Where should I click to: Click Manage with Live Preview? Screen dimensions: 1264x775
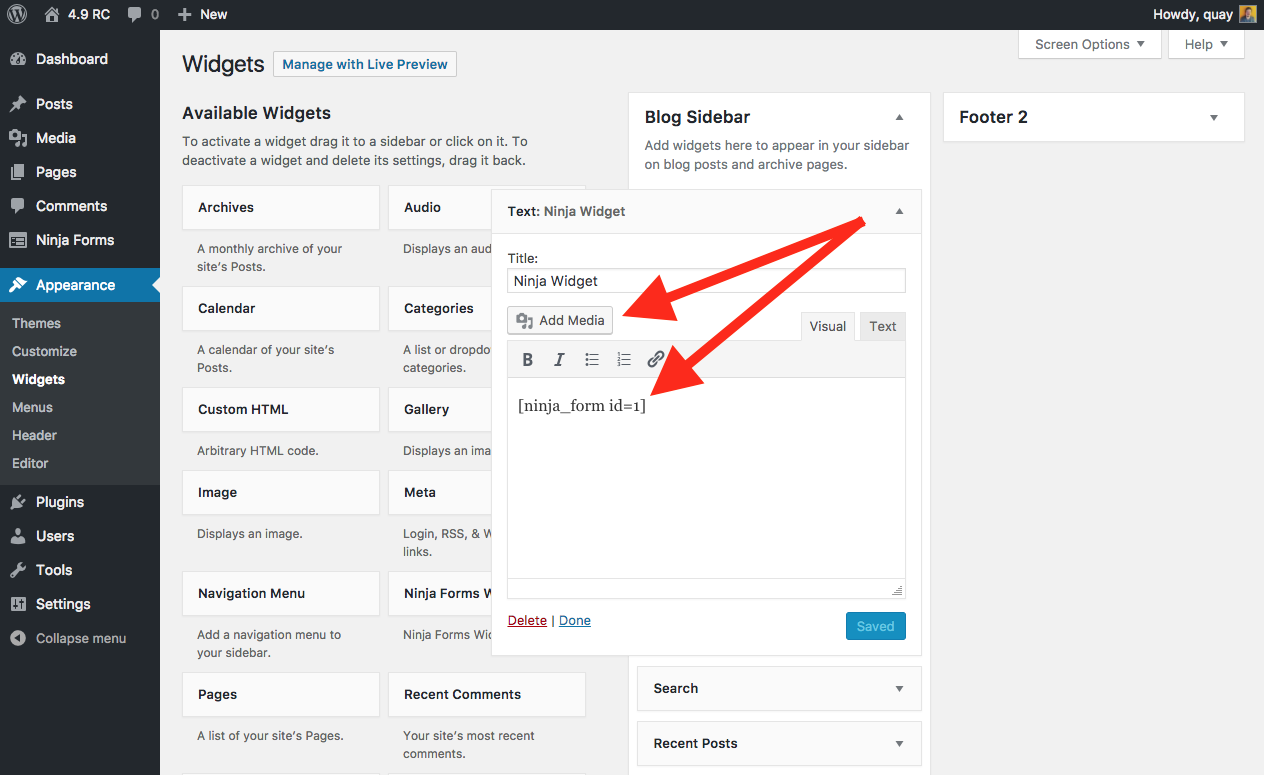click(364, 63)
